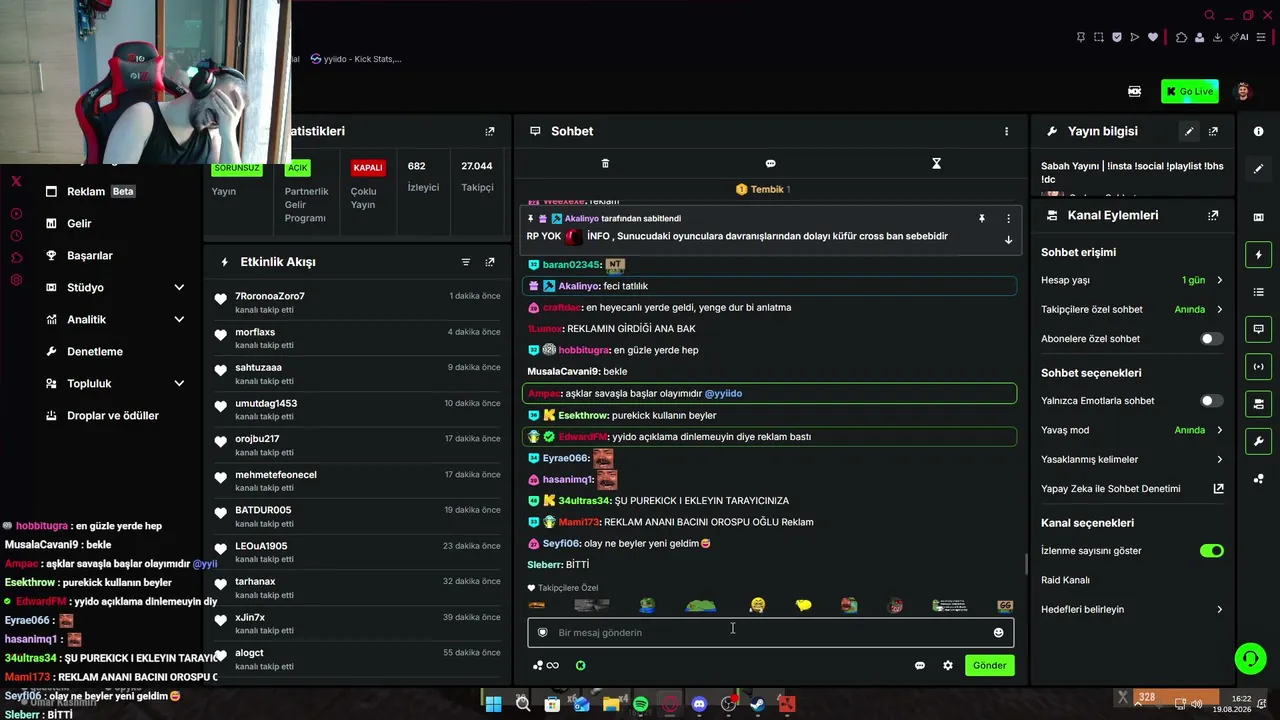Open Hesap yaşı setting chevron
Viewport: 1280px width, 720px height.
[1219, 280]
